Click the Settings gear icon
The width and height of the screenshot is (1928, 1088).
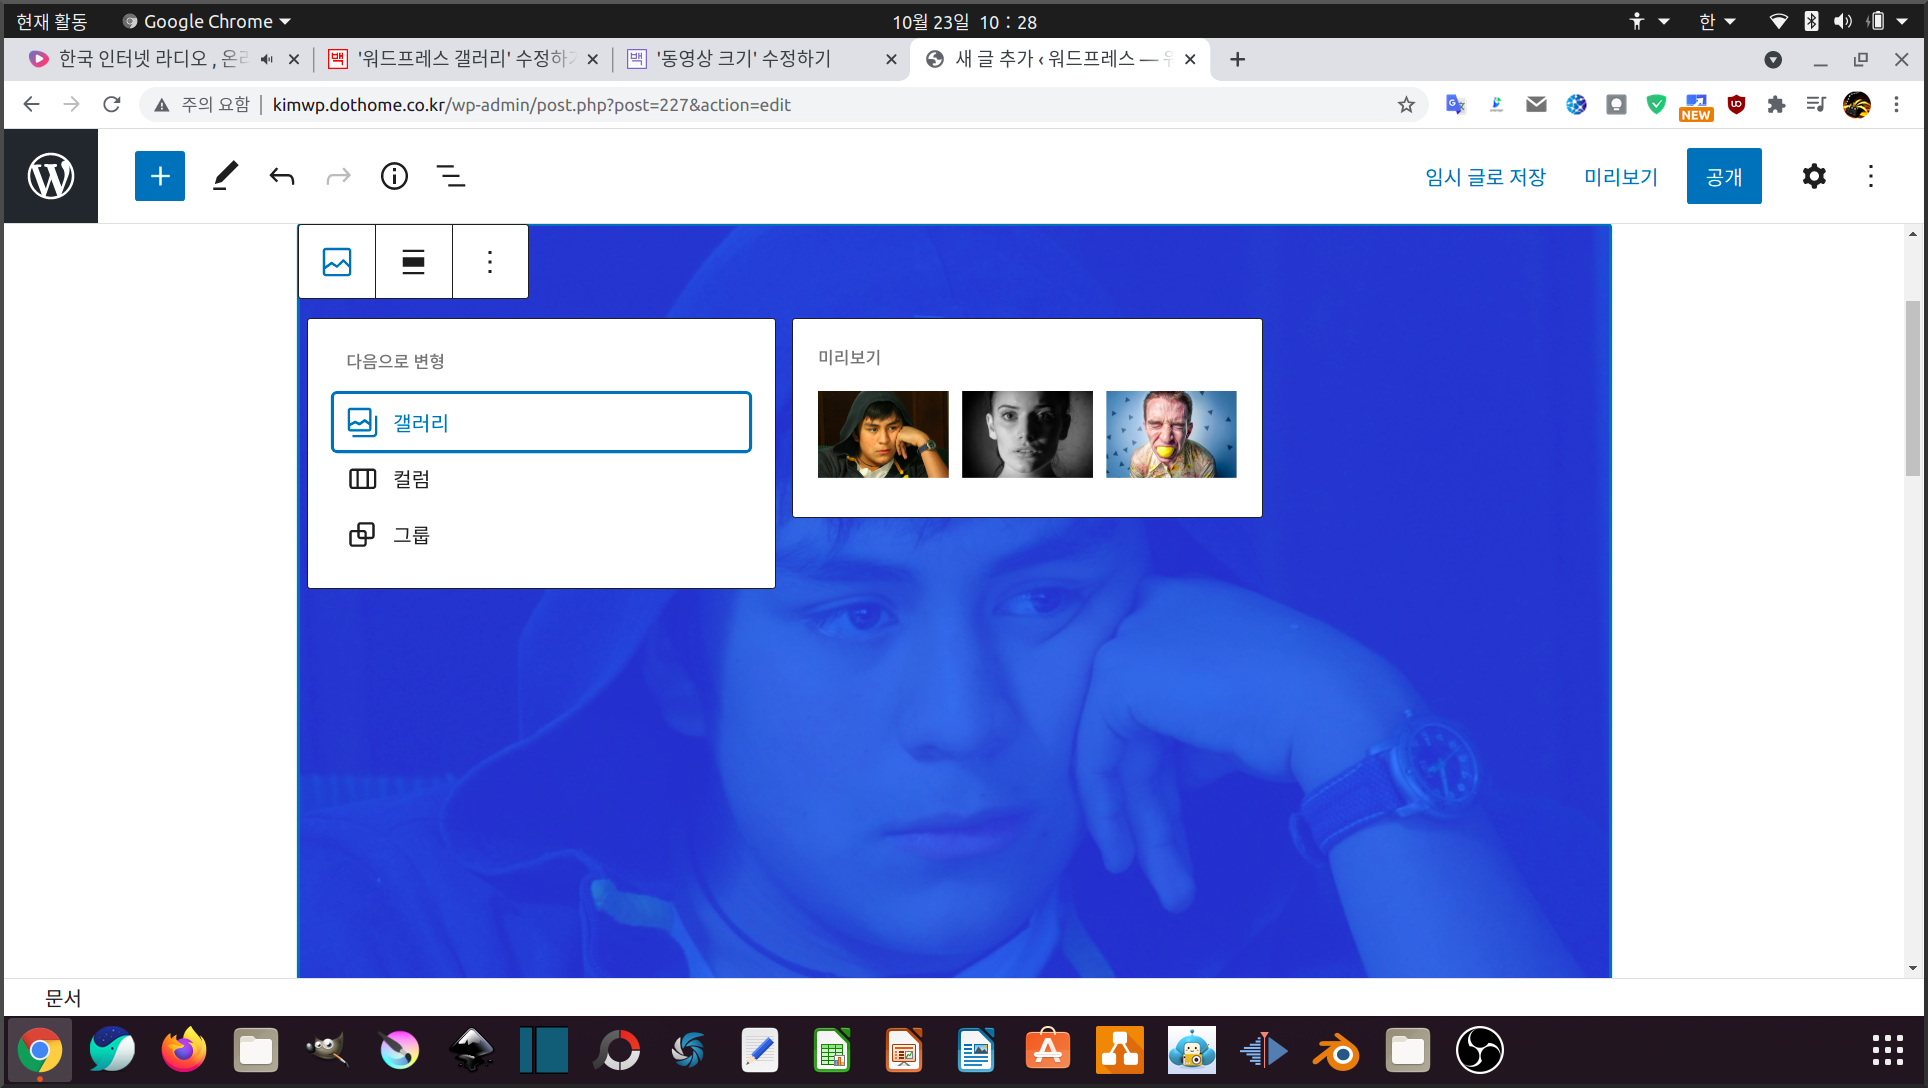(x=1814, y=175)
